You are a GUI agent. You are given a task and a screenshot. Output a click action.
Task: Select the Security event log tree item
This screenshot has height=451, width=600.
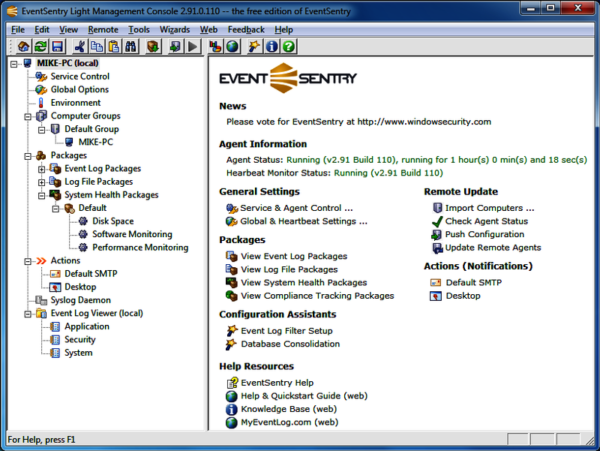click(80, 339)
